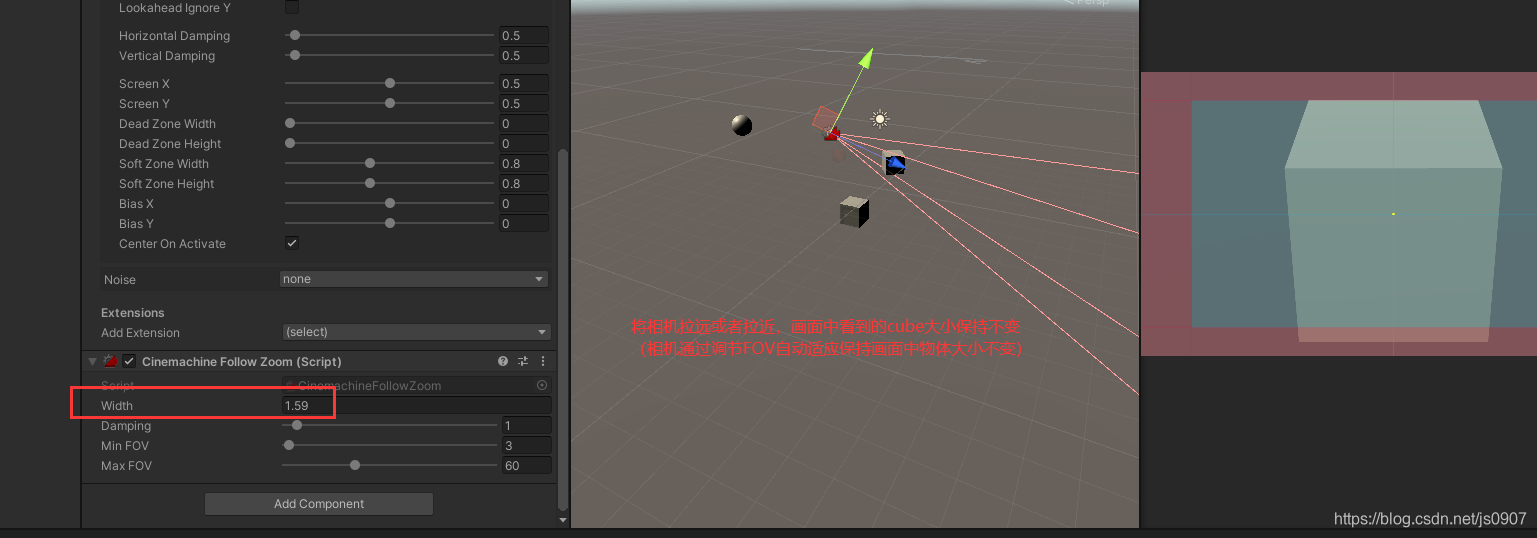This screenshot has height=538, width=1537.
Task: Open the Add Extension dropdown
Action: coord(417,332)
